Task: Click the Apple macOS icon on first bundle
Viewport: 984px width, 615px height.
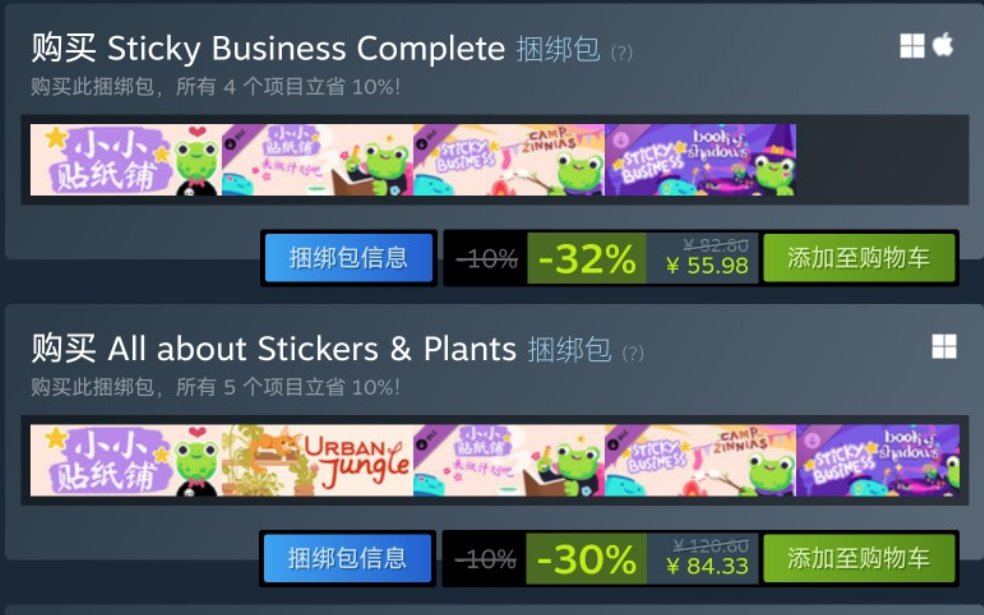Action: coord(943,45)
